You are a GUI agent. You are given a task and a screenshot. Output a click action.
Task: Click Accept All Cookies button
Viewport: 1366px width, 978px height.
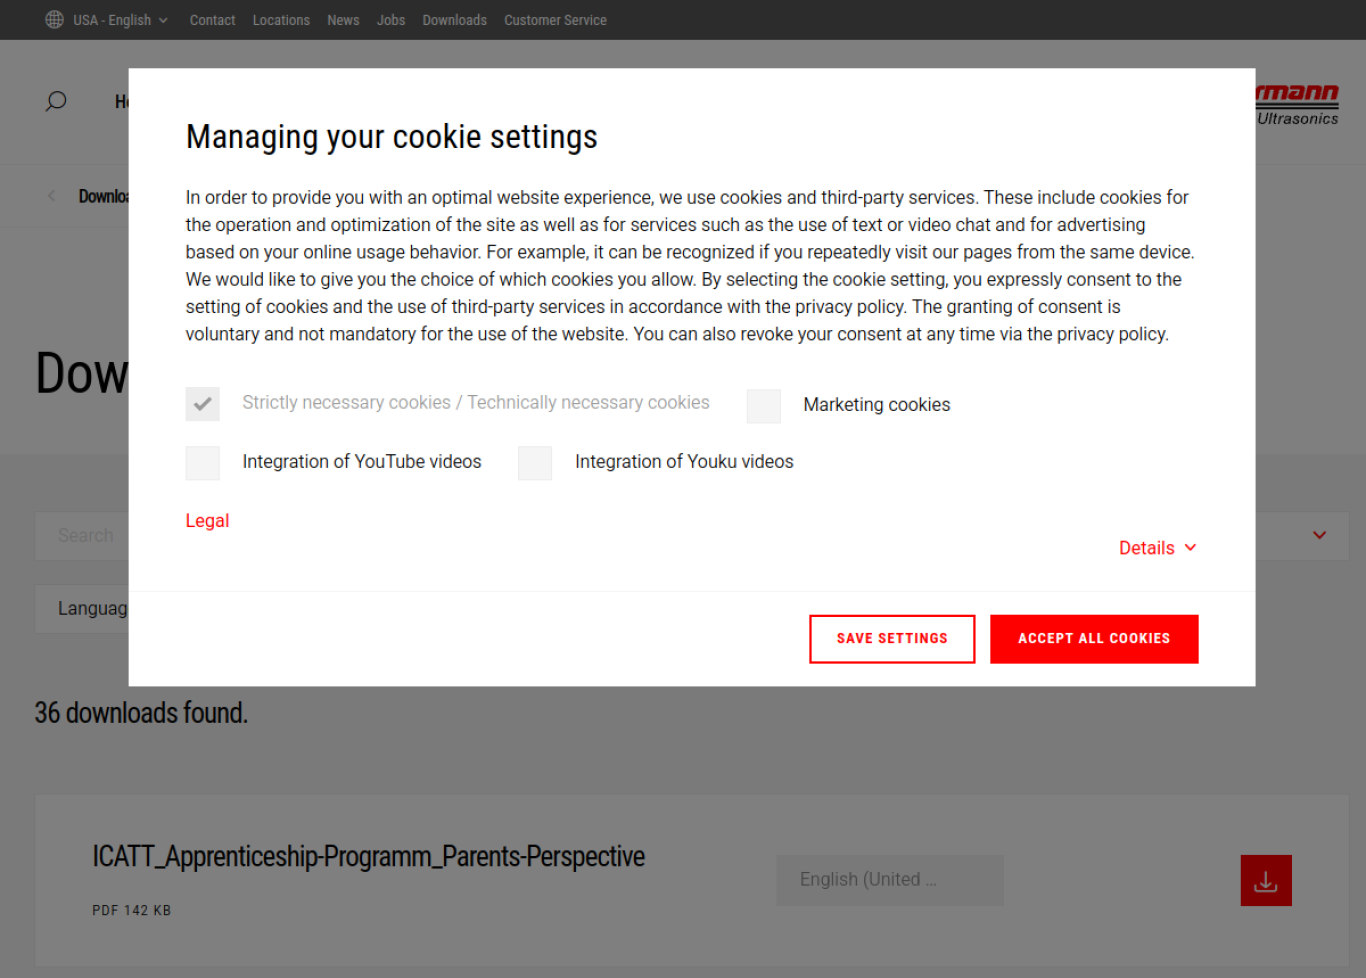(1094, 639)
